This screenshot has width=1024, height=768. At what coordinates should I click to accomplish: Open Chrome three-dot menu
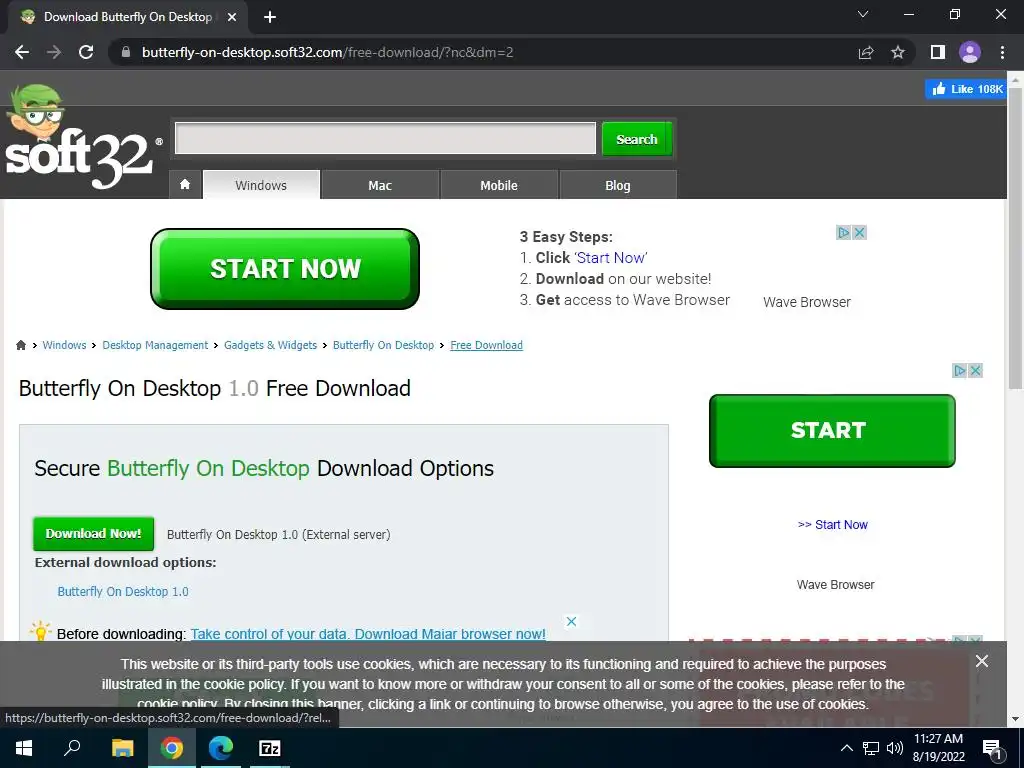pyautogui.click(x=1002, y=52)
